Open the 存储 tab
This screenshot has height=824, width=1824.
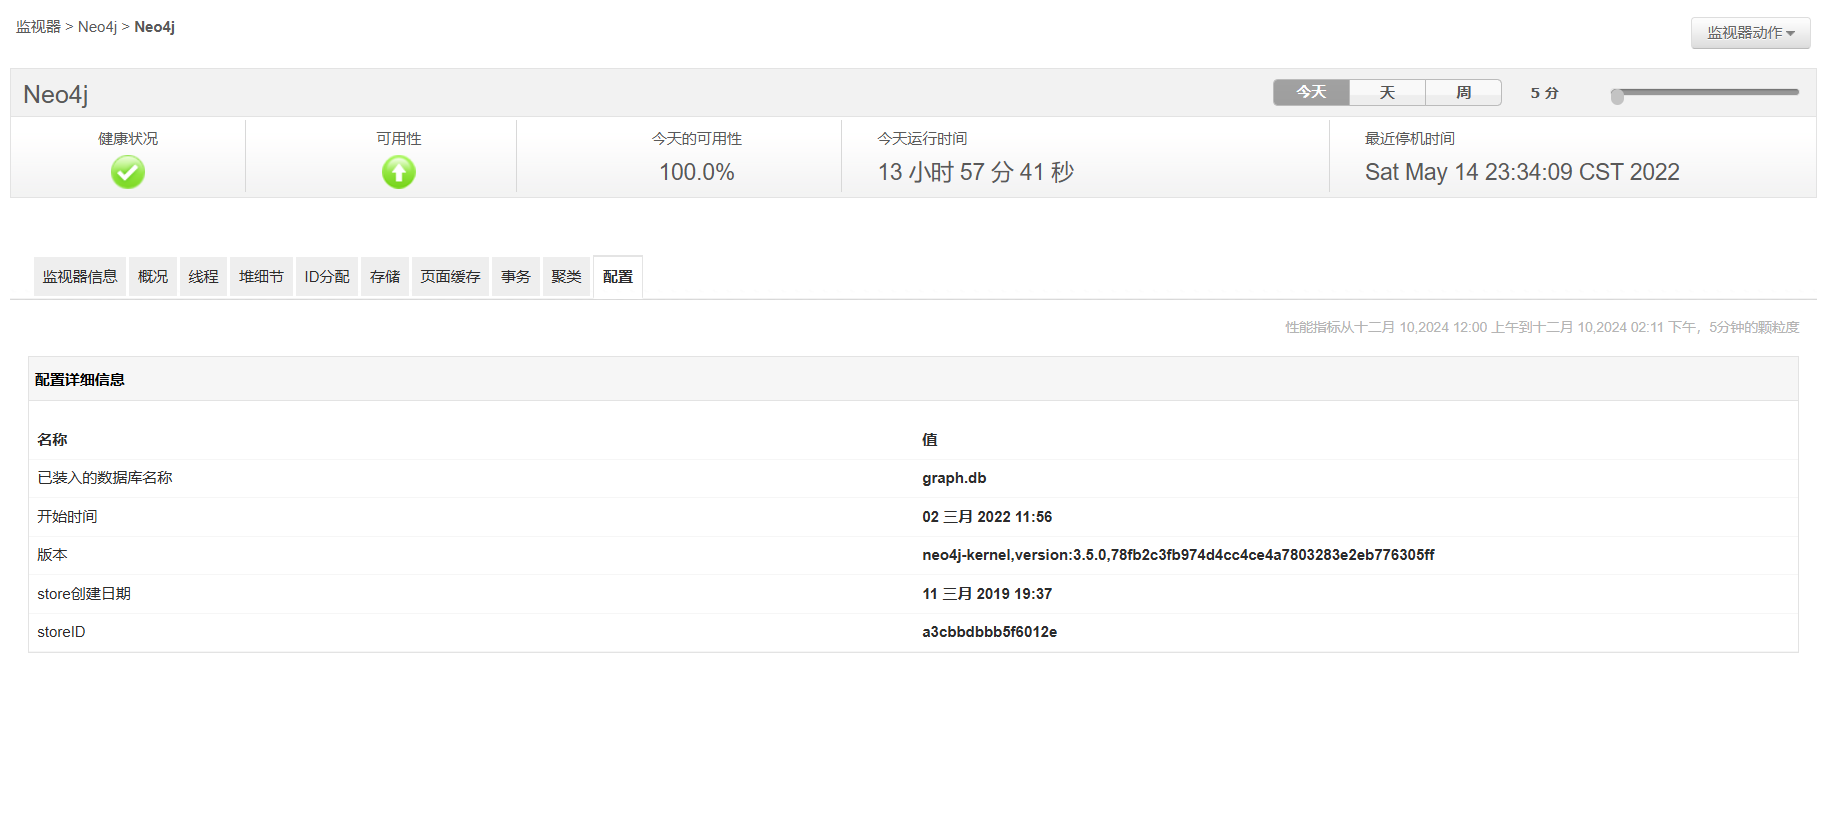click(385, 276)
